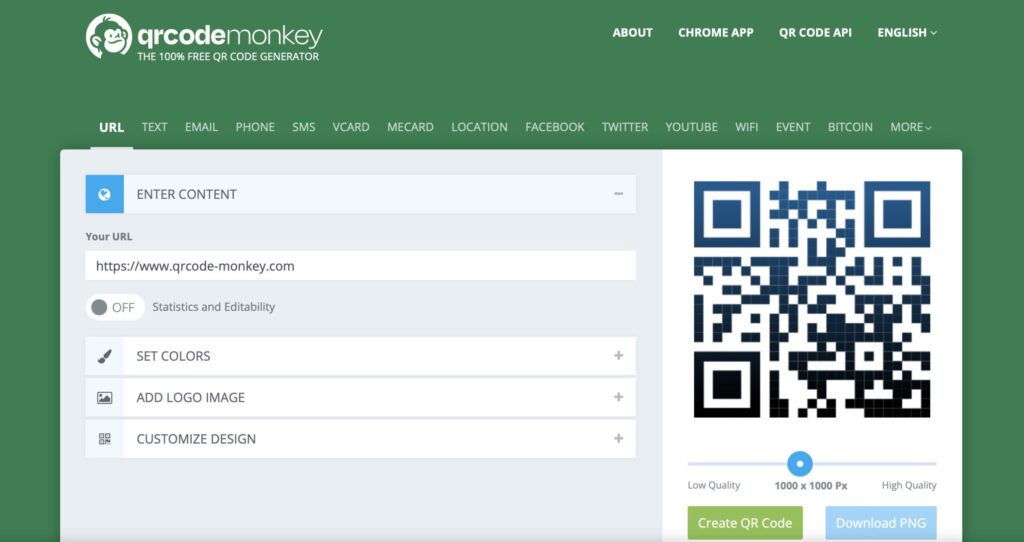Open the Chrome App link
Viewport: 1024px width, 542px height.
tap(716, 33)
